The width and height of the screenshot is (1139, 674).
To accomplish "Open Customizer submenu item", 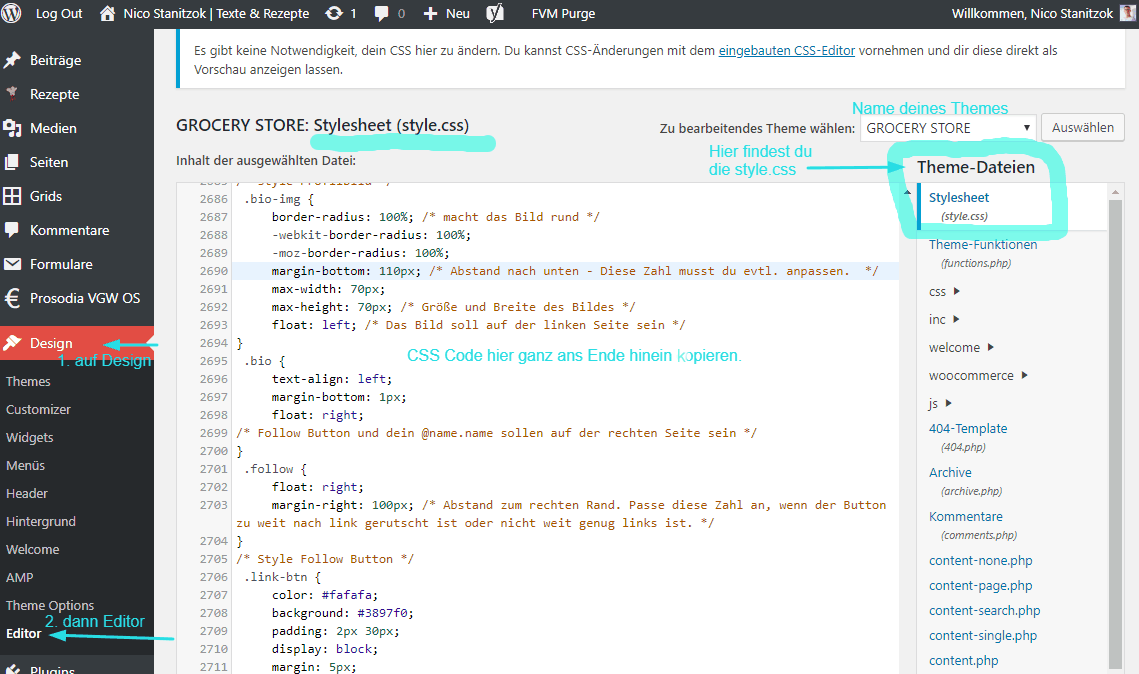I will [38, 409].
